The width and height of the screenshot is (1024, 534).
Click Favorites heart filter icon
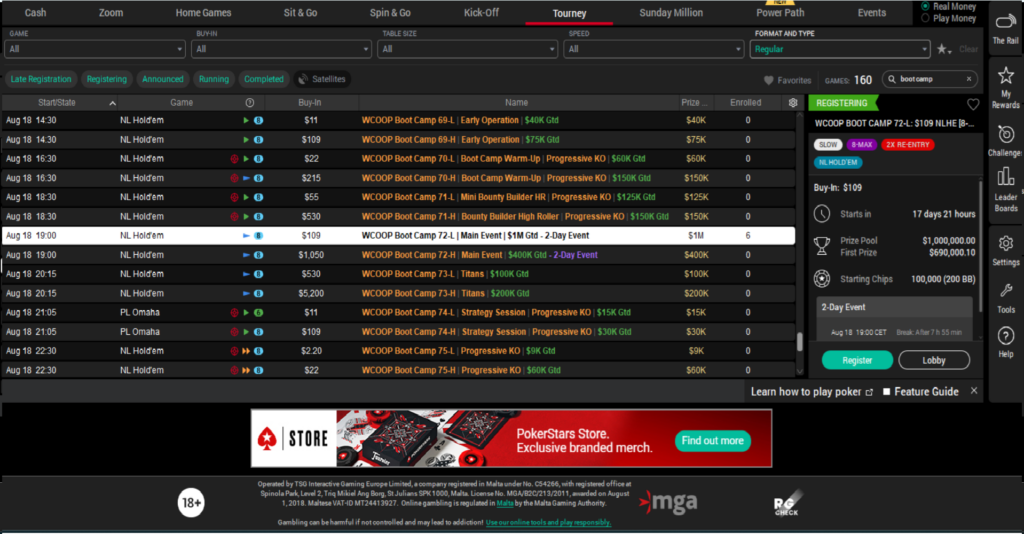[x=769, y=80]
